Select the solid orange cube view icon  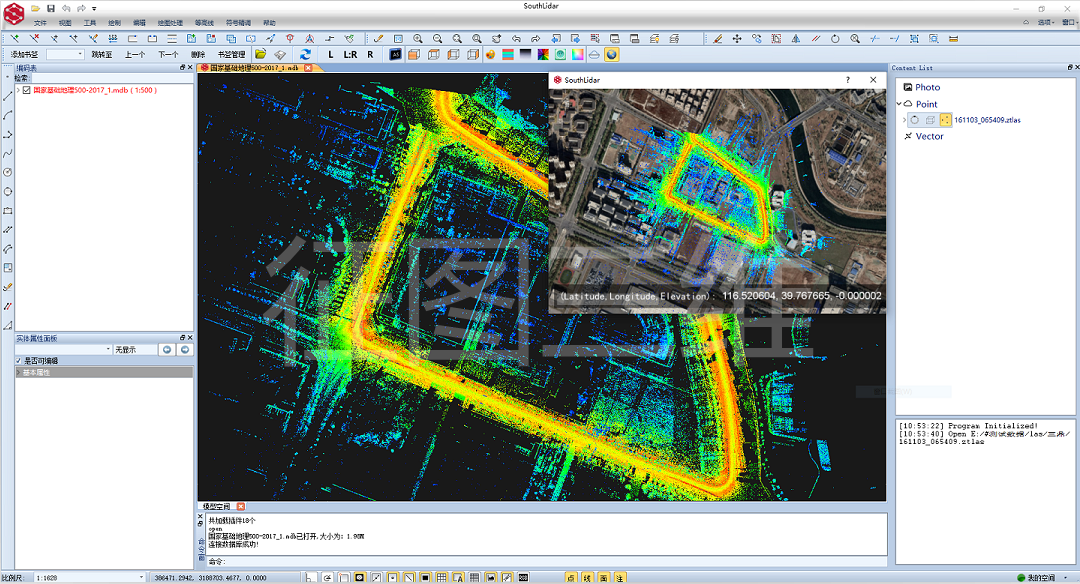(x=414, y=54)
